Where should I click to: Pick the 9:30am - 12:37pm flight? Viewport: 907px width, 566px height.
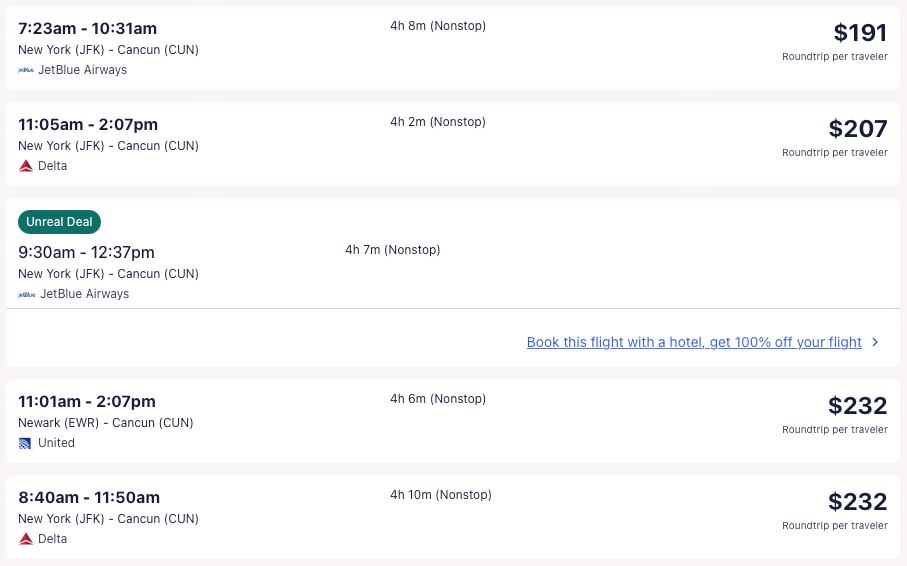coord(86,252)
